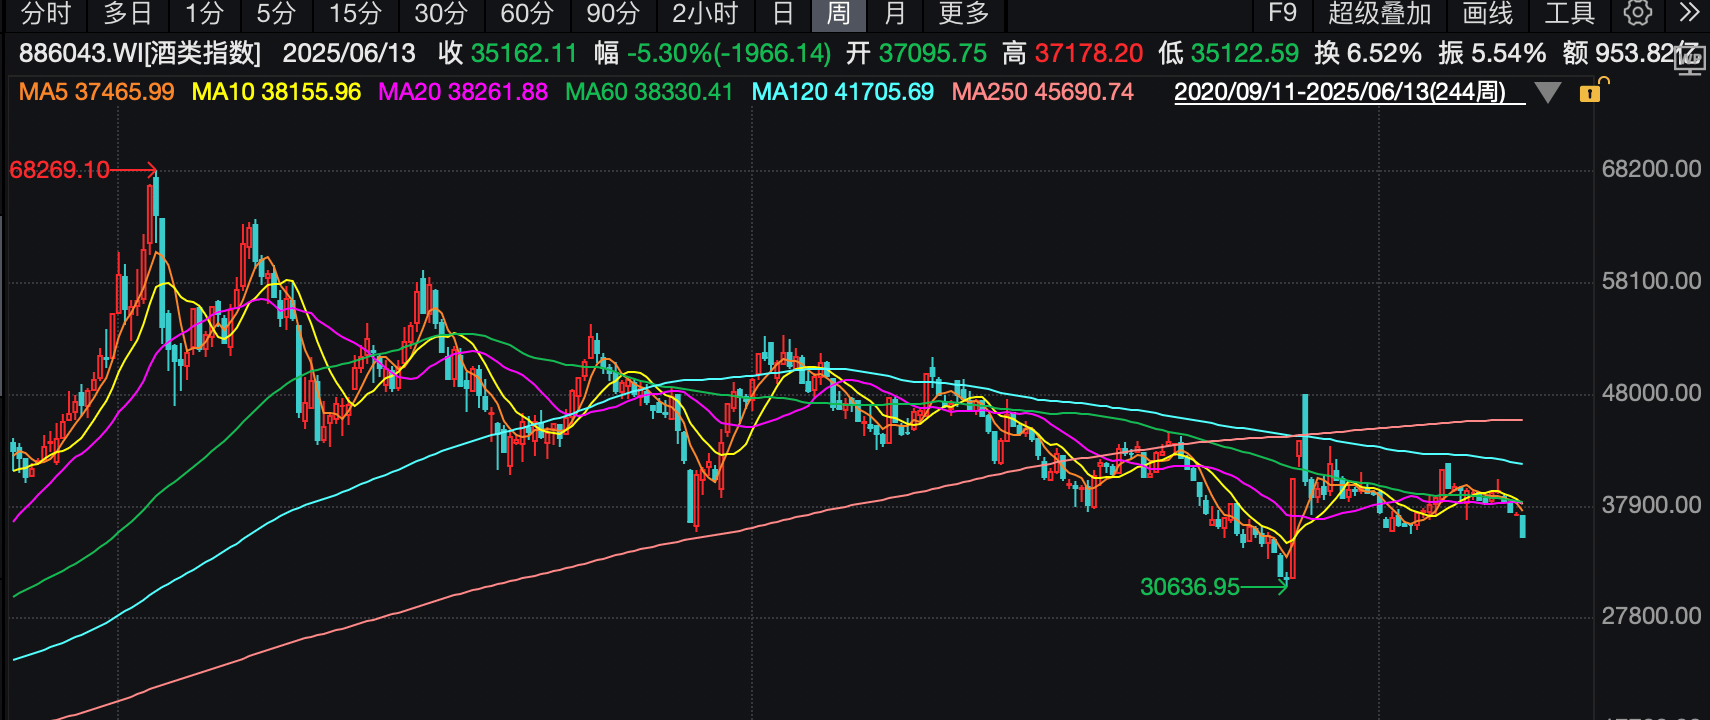Toggle the MA60 green average label
Screen dimensions: 1710x720
(x=649, y=92)
